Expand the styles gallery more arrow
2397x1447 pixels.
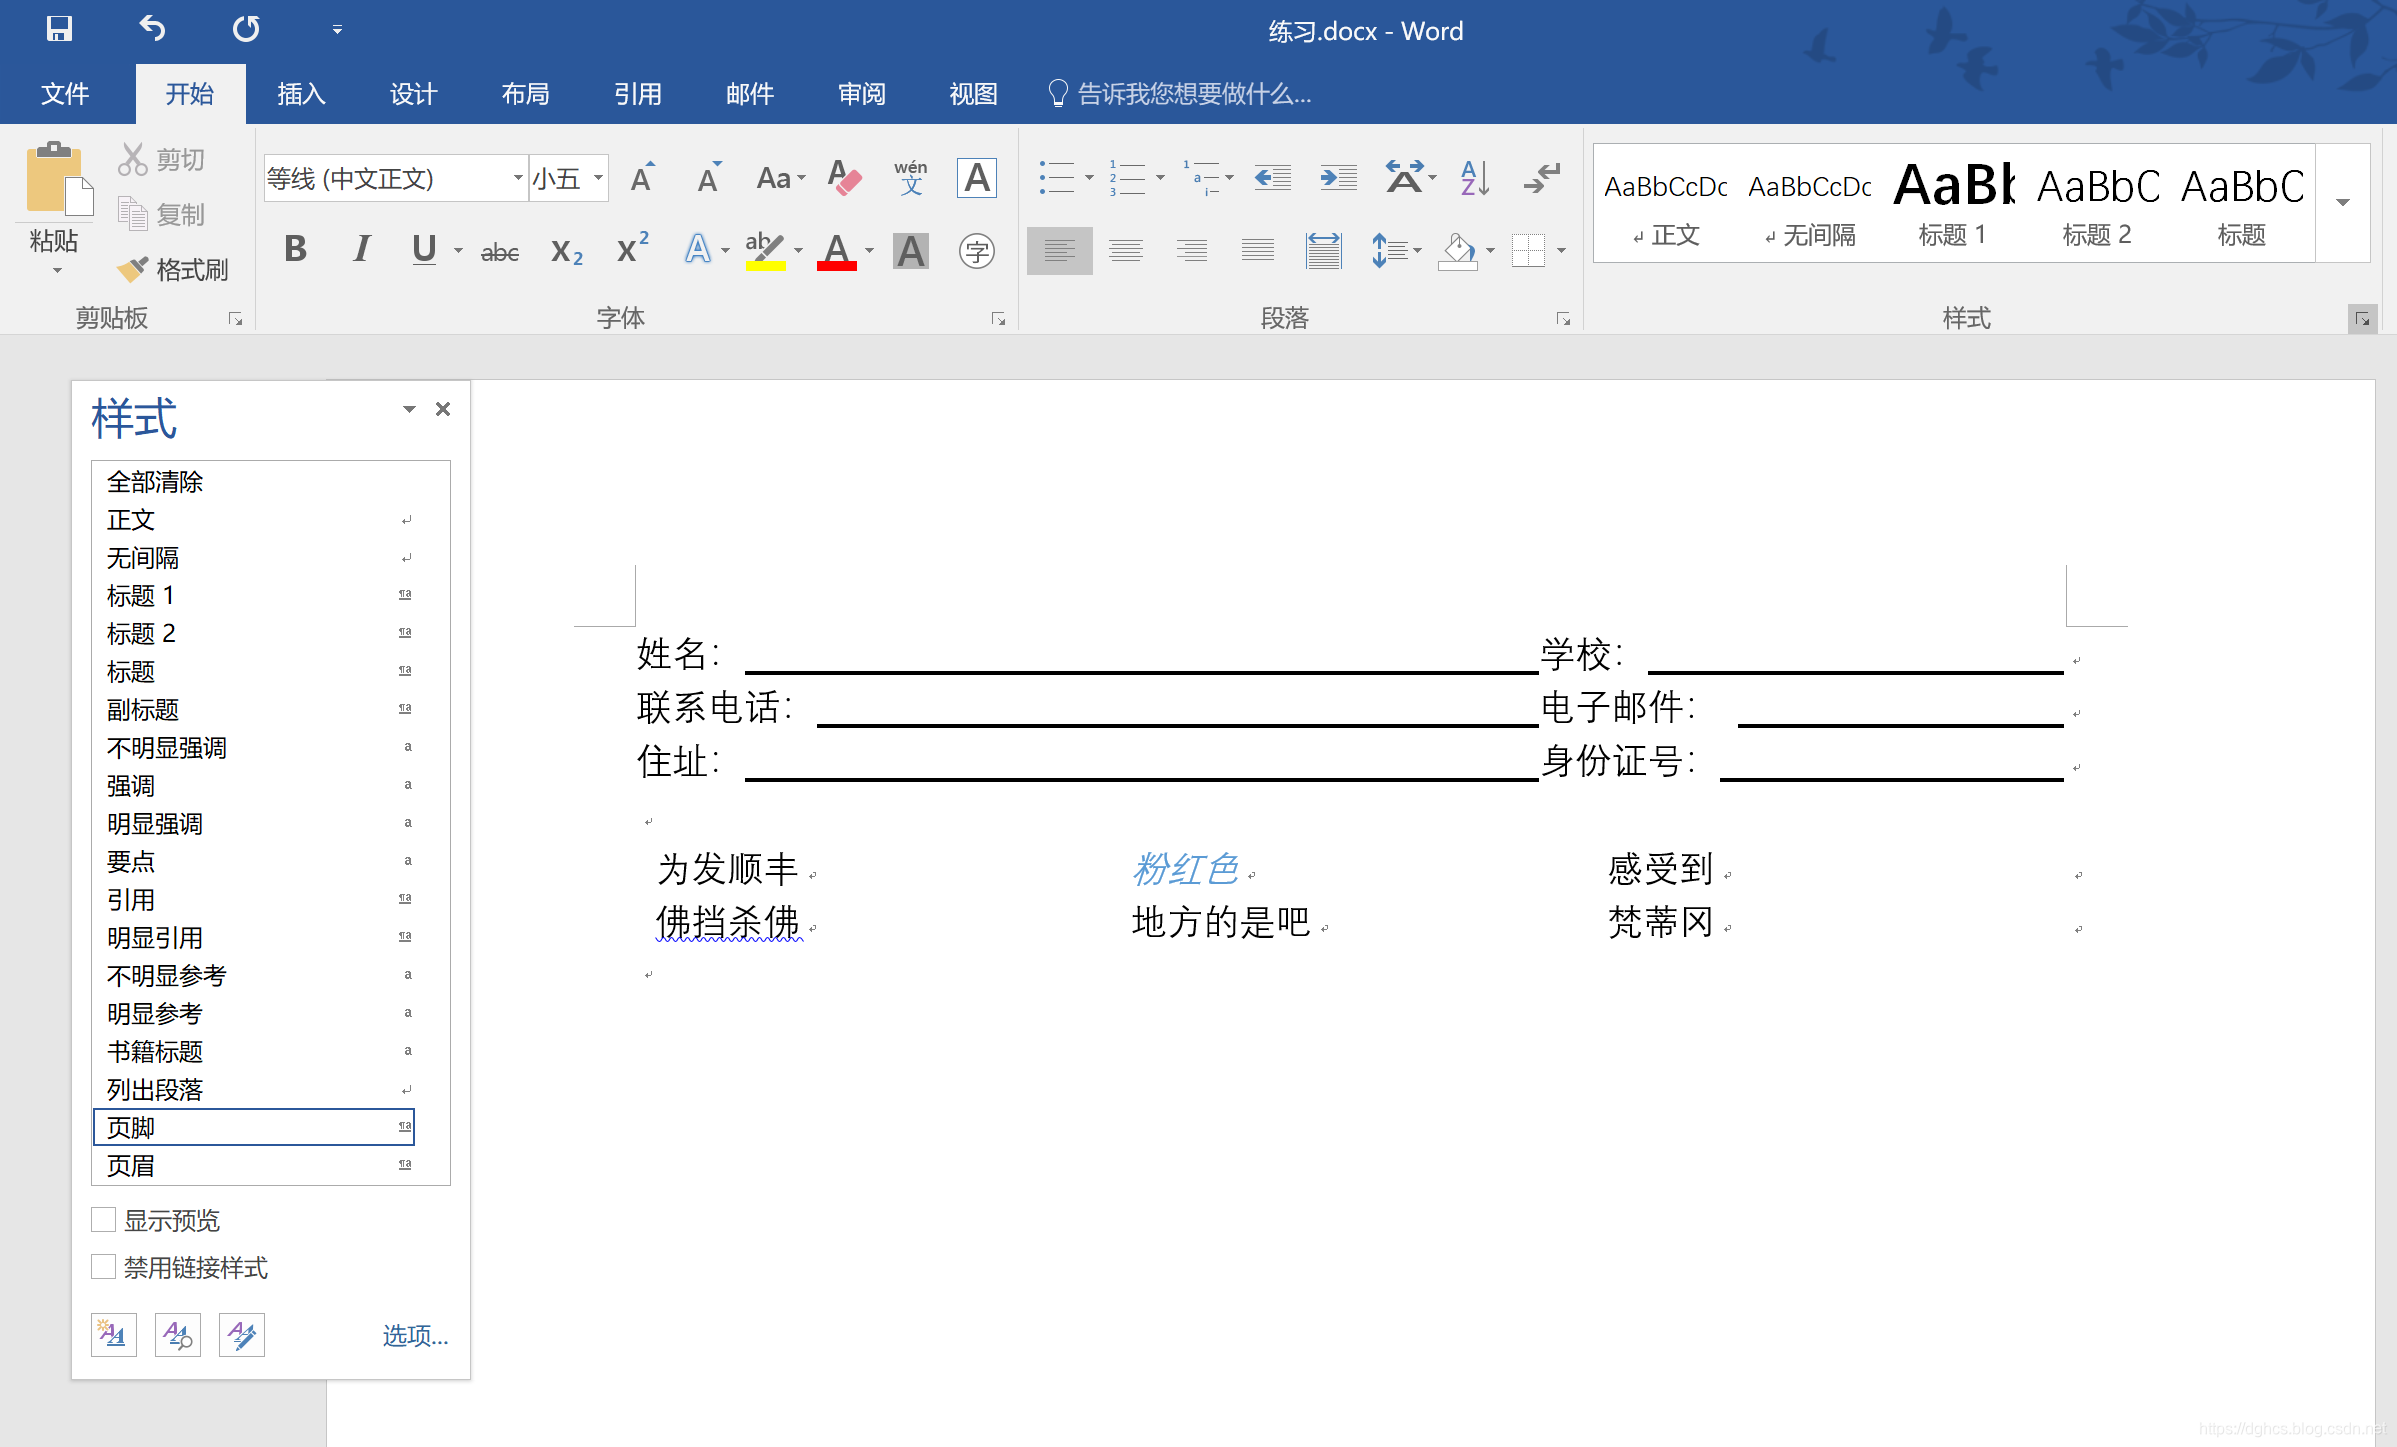(x=2343, y=203)
